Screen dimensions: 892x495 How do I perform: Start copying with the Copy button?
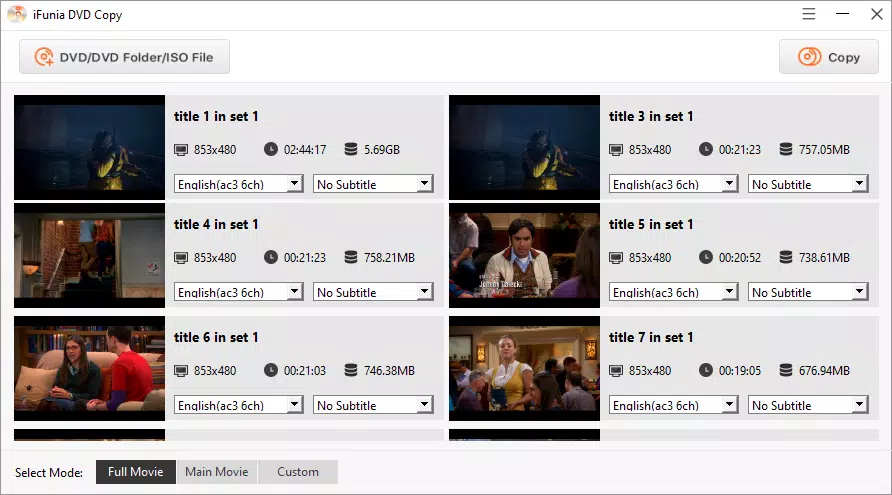pos(829,57)
